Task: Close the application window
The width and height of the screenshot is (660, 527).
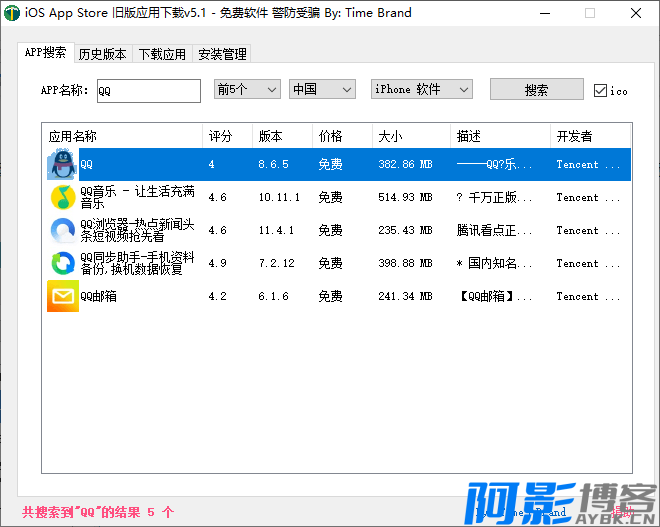Action: [636, 13]
